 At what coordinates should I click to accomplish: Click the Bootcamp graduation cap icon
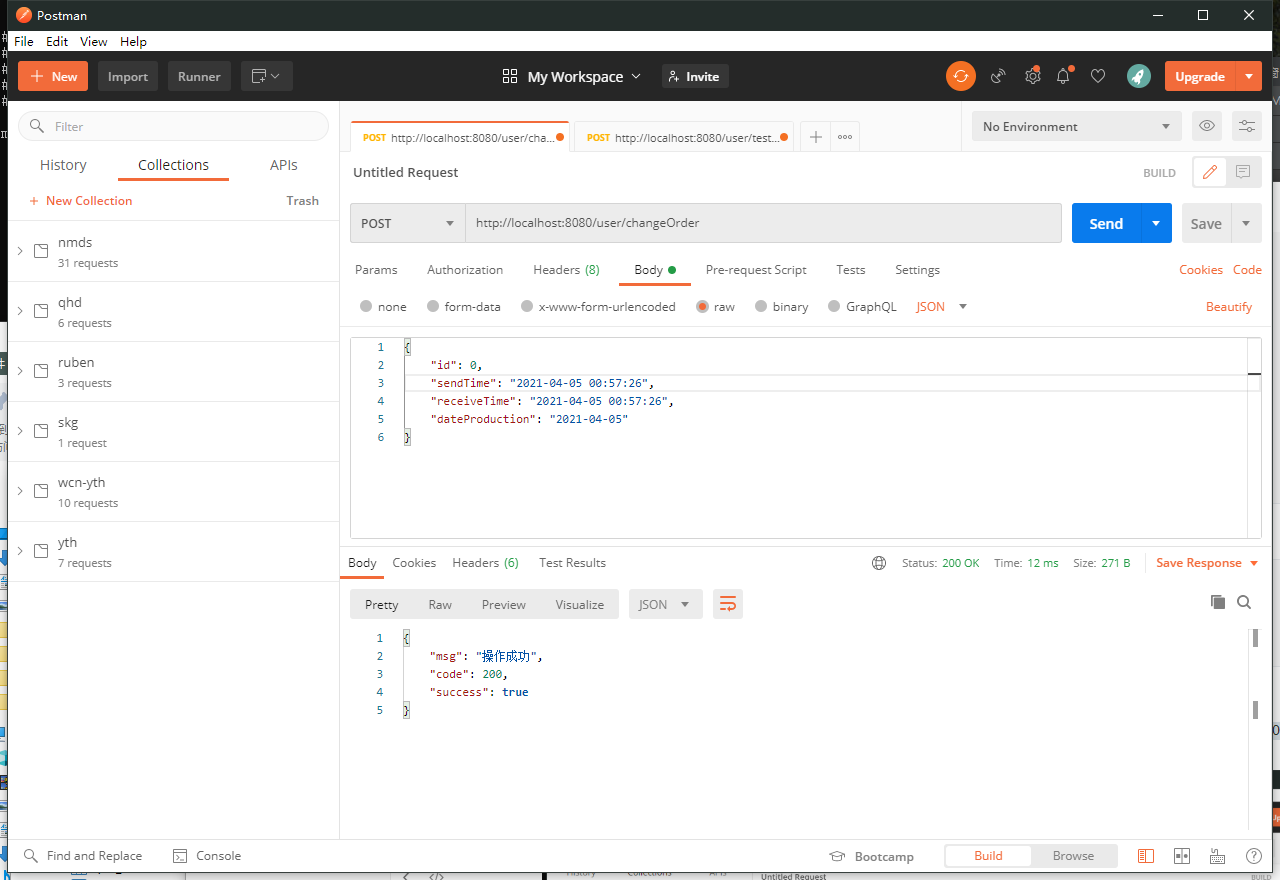[838, 856]
